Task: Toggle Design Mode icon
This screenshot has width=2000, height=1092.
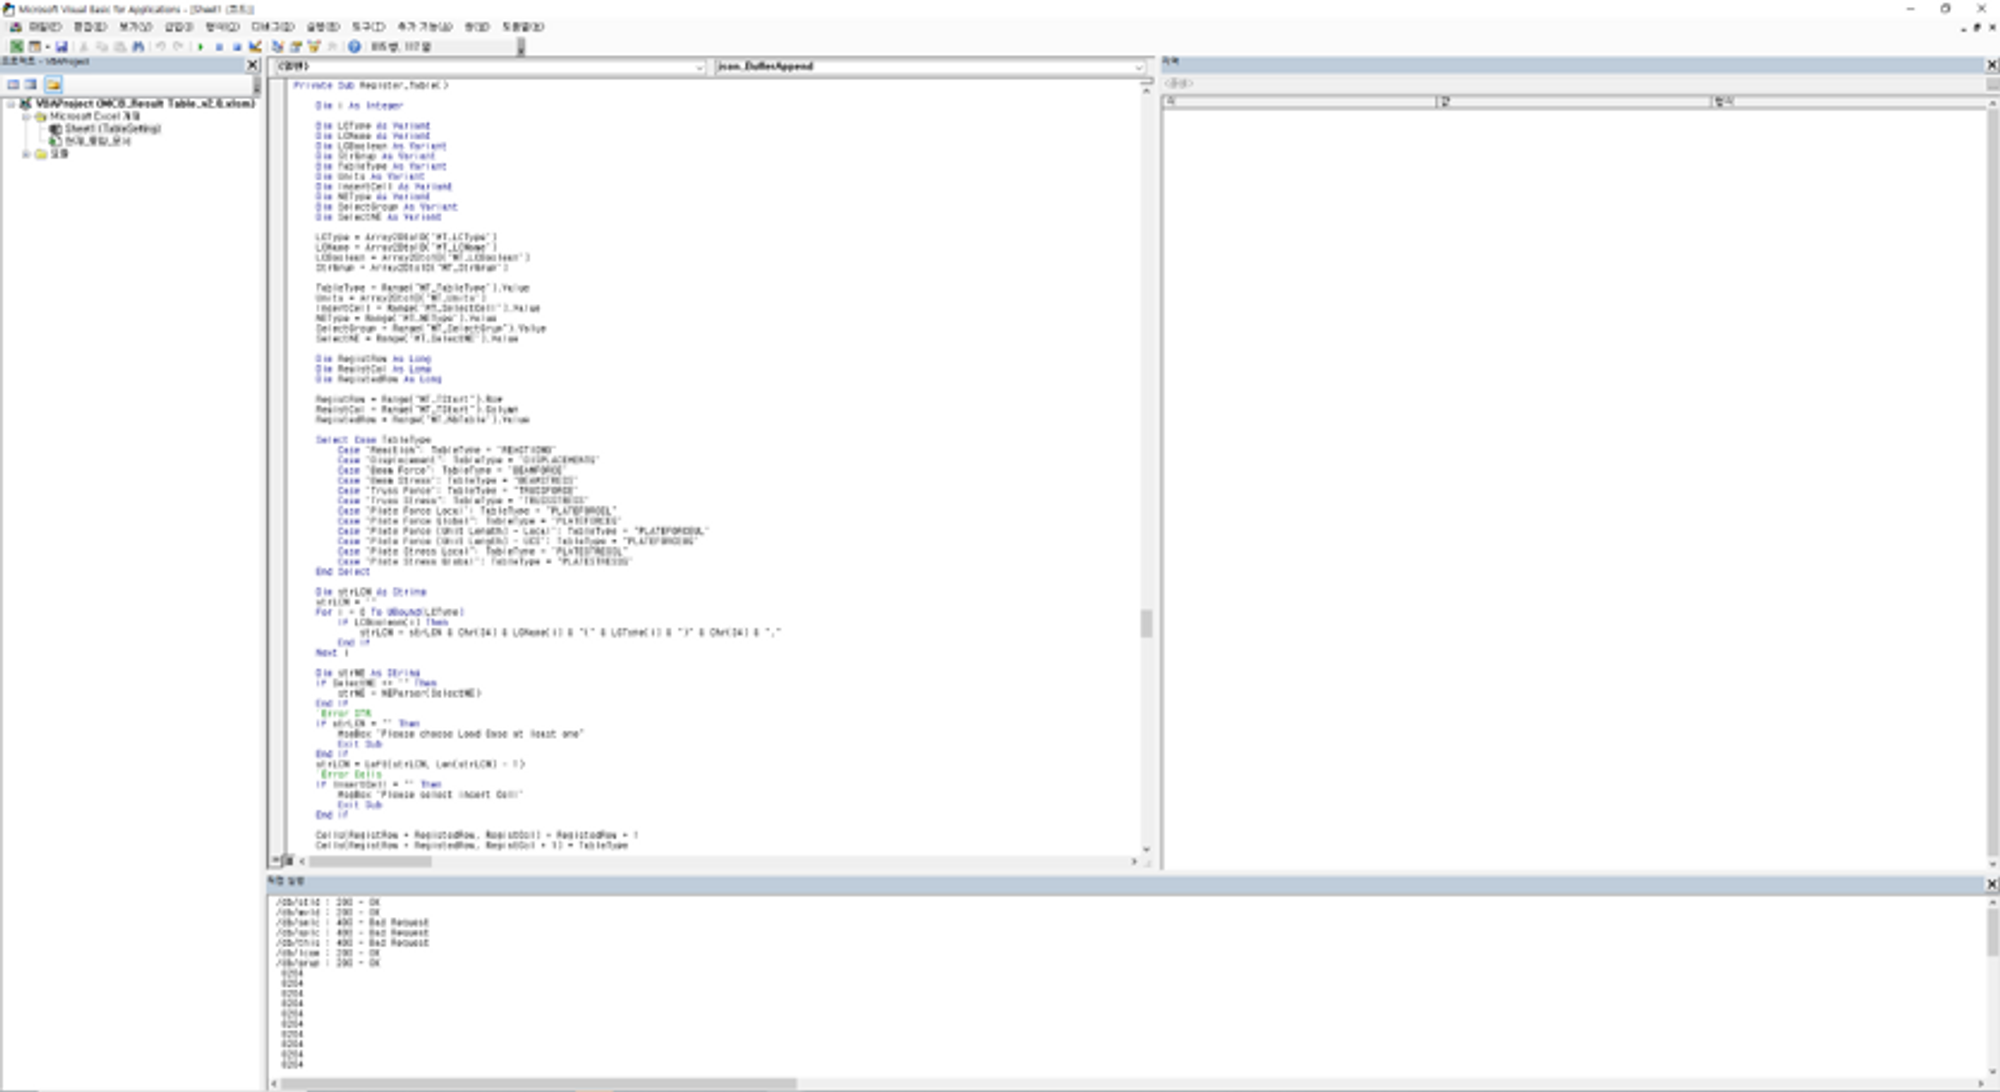Action: click(x=255, y=46)
